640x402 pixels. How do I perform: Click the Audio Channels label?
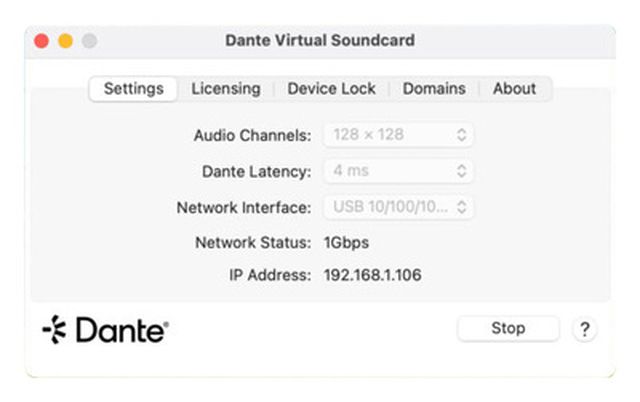[x=252, y=134]
